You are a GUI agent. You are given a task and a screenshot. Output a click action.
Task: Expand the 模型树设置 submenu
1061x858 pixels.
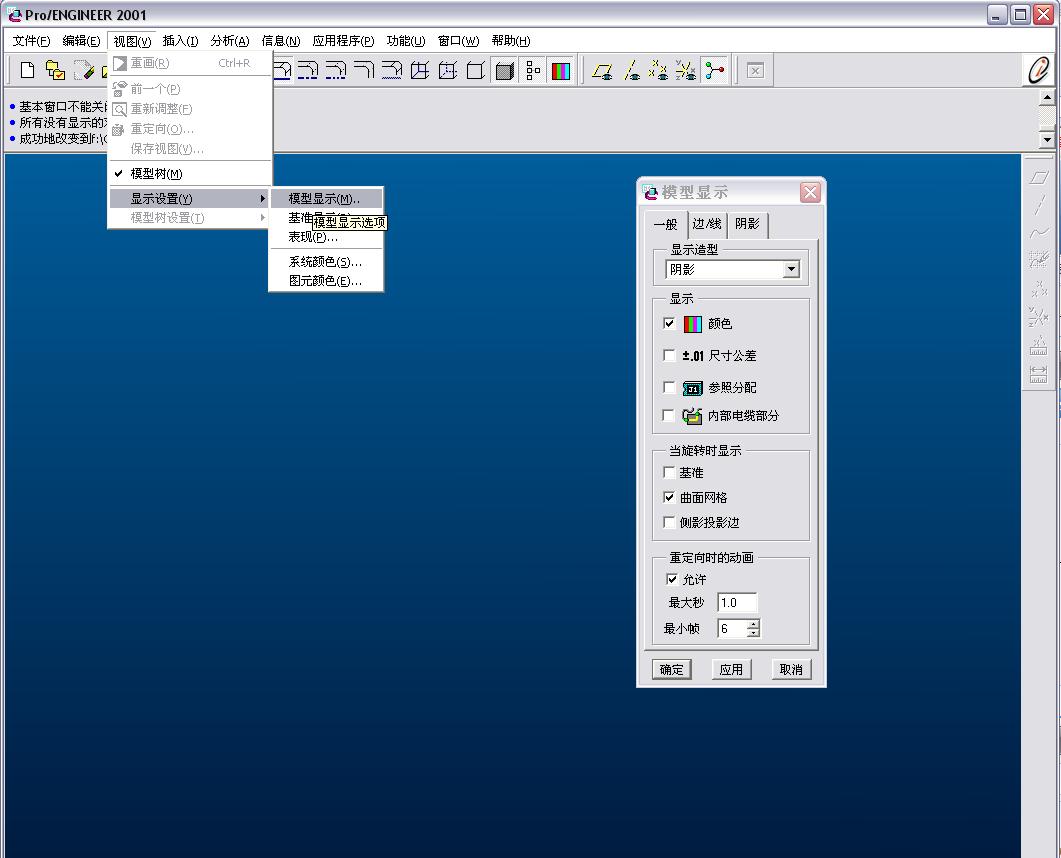coord(191,218)
